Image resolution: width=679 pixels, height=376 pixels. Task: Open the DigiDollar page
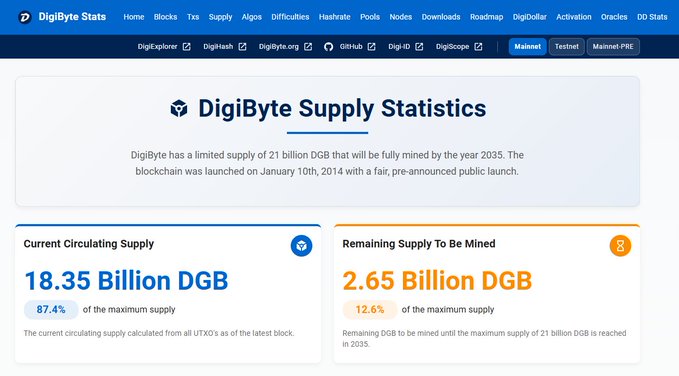530,17
